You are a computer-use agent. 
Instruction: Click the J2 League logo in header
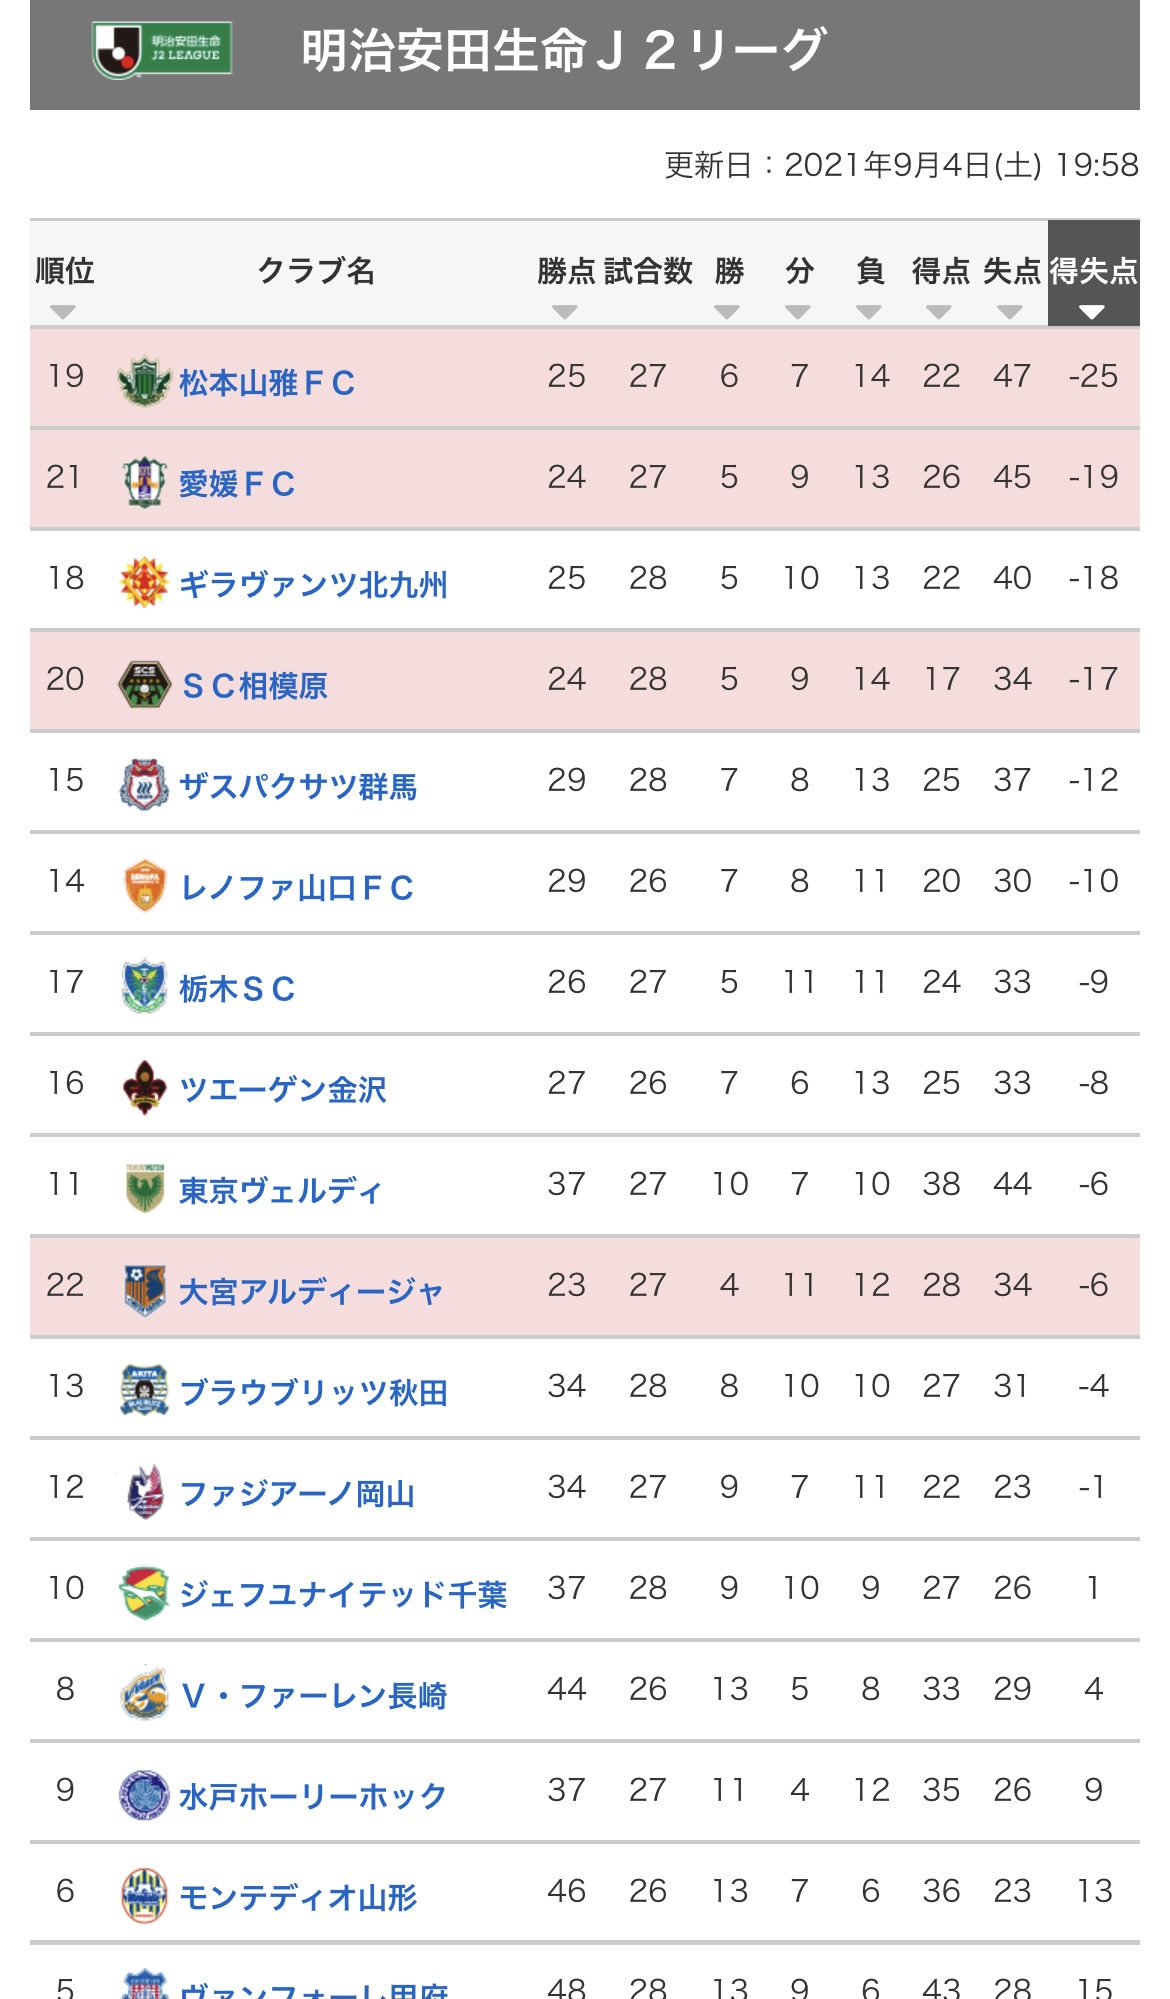coord(162,49)
